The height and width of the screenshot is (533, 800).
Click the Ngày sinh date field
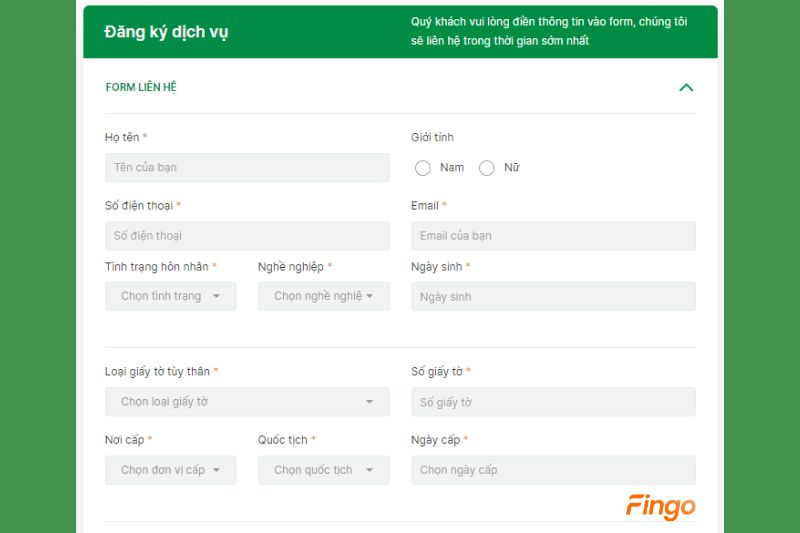(x=553, y=296)
